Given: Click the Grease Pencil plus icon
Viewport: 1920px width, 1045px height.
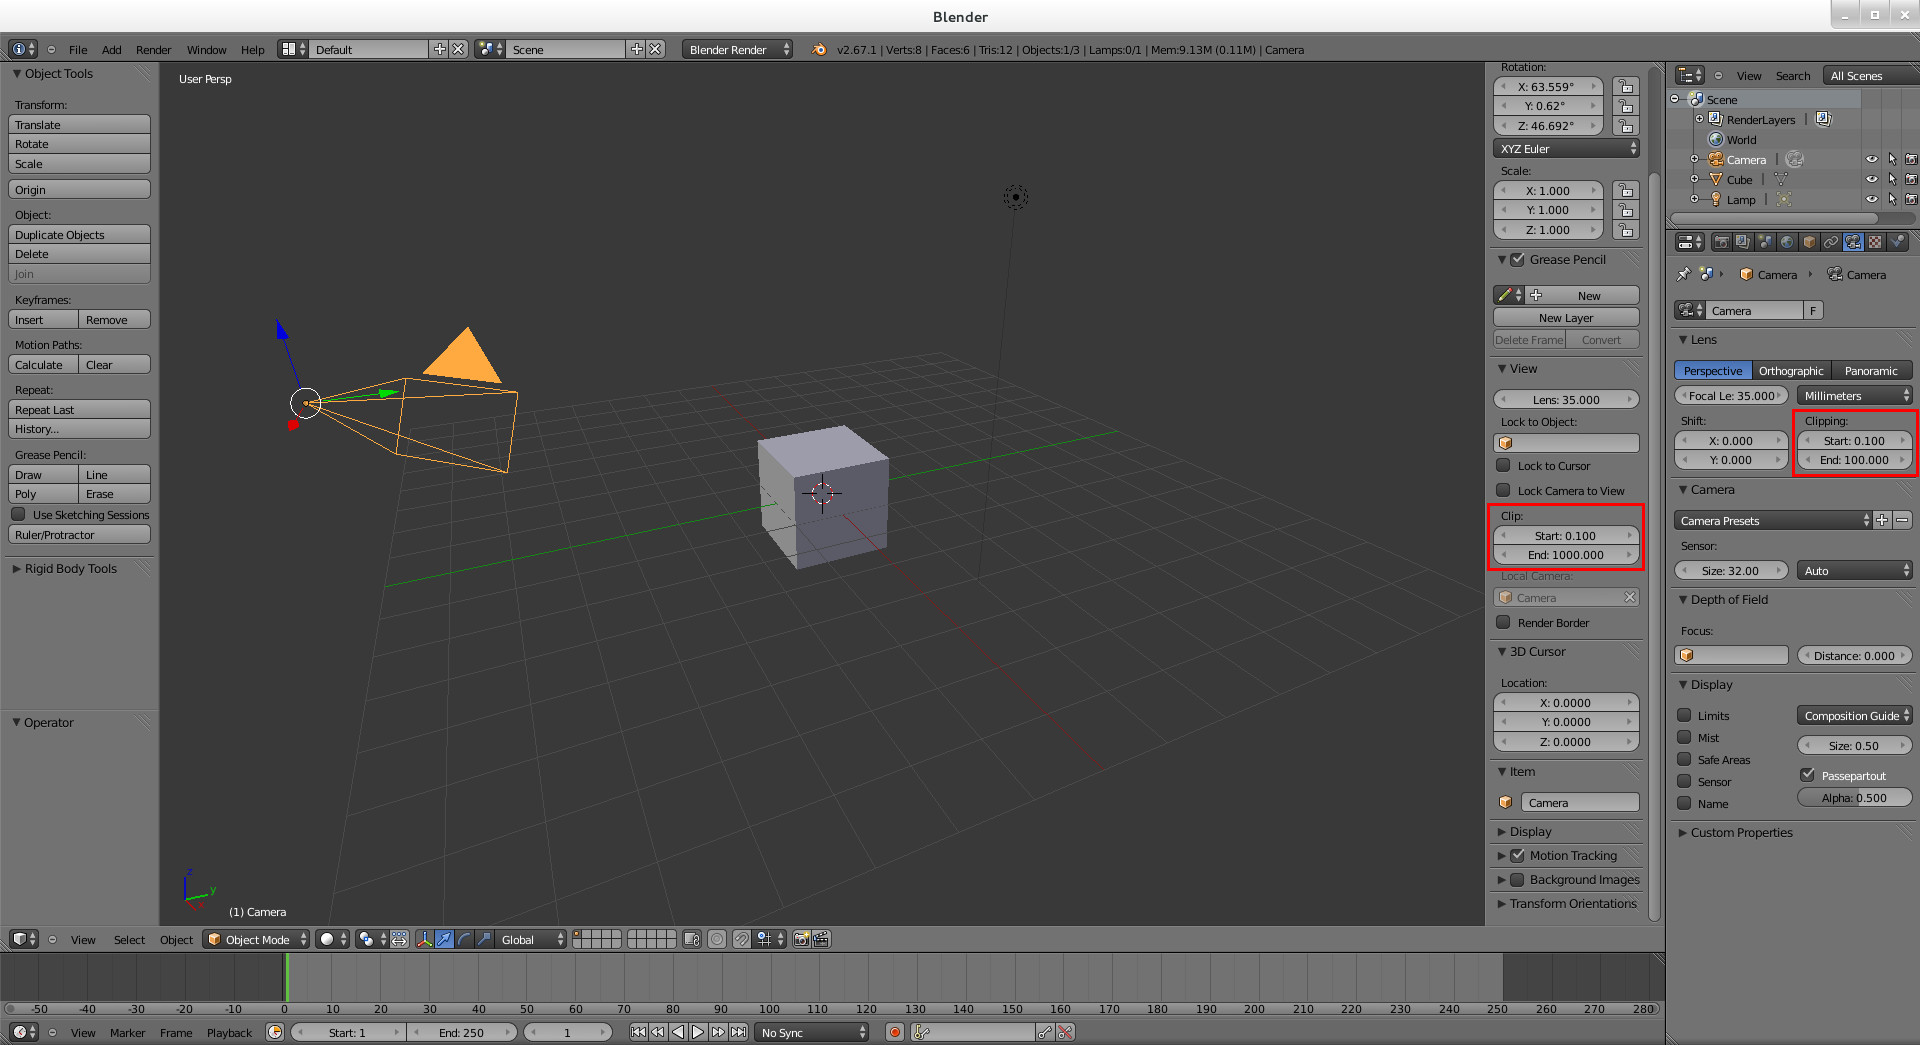Looking at the screenshot, I should [1536, 295].
